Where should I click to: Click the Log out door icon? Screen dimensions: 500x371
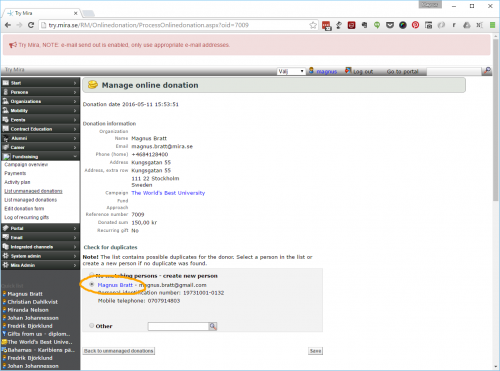(x=348, y=71)
